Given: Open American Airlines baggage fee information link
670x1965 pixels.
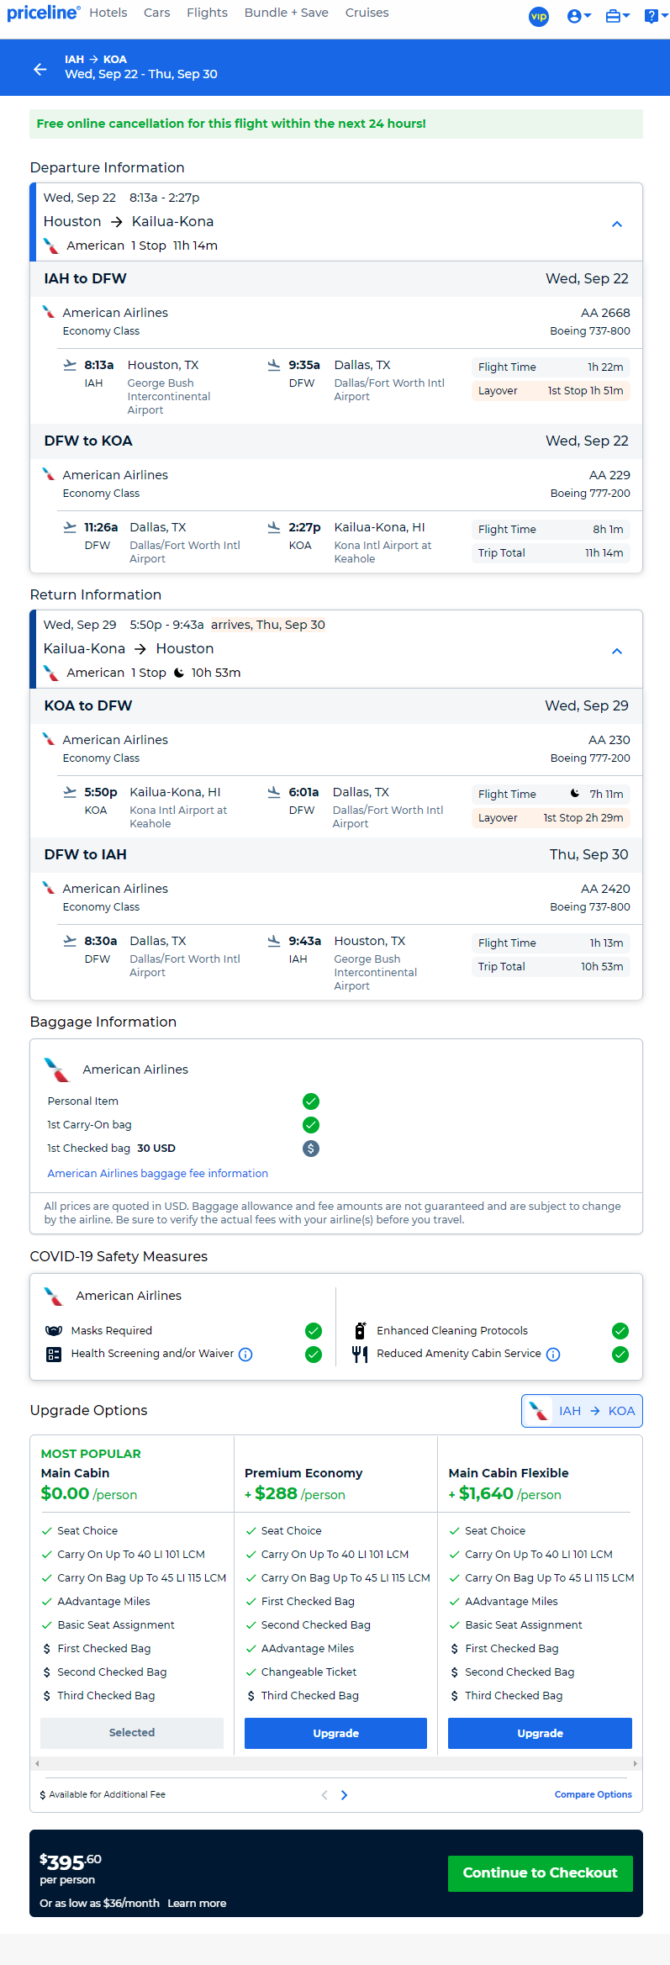Looking at the screenshot, I should 158,1173.
